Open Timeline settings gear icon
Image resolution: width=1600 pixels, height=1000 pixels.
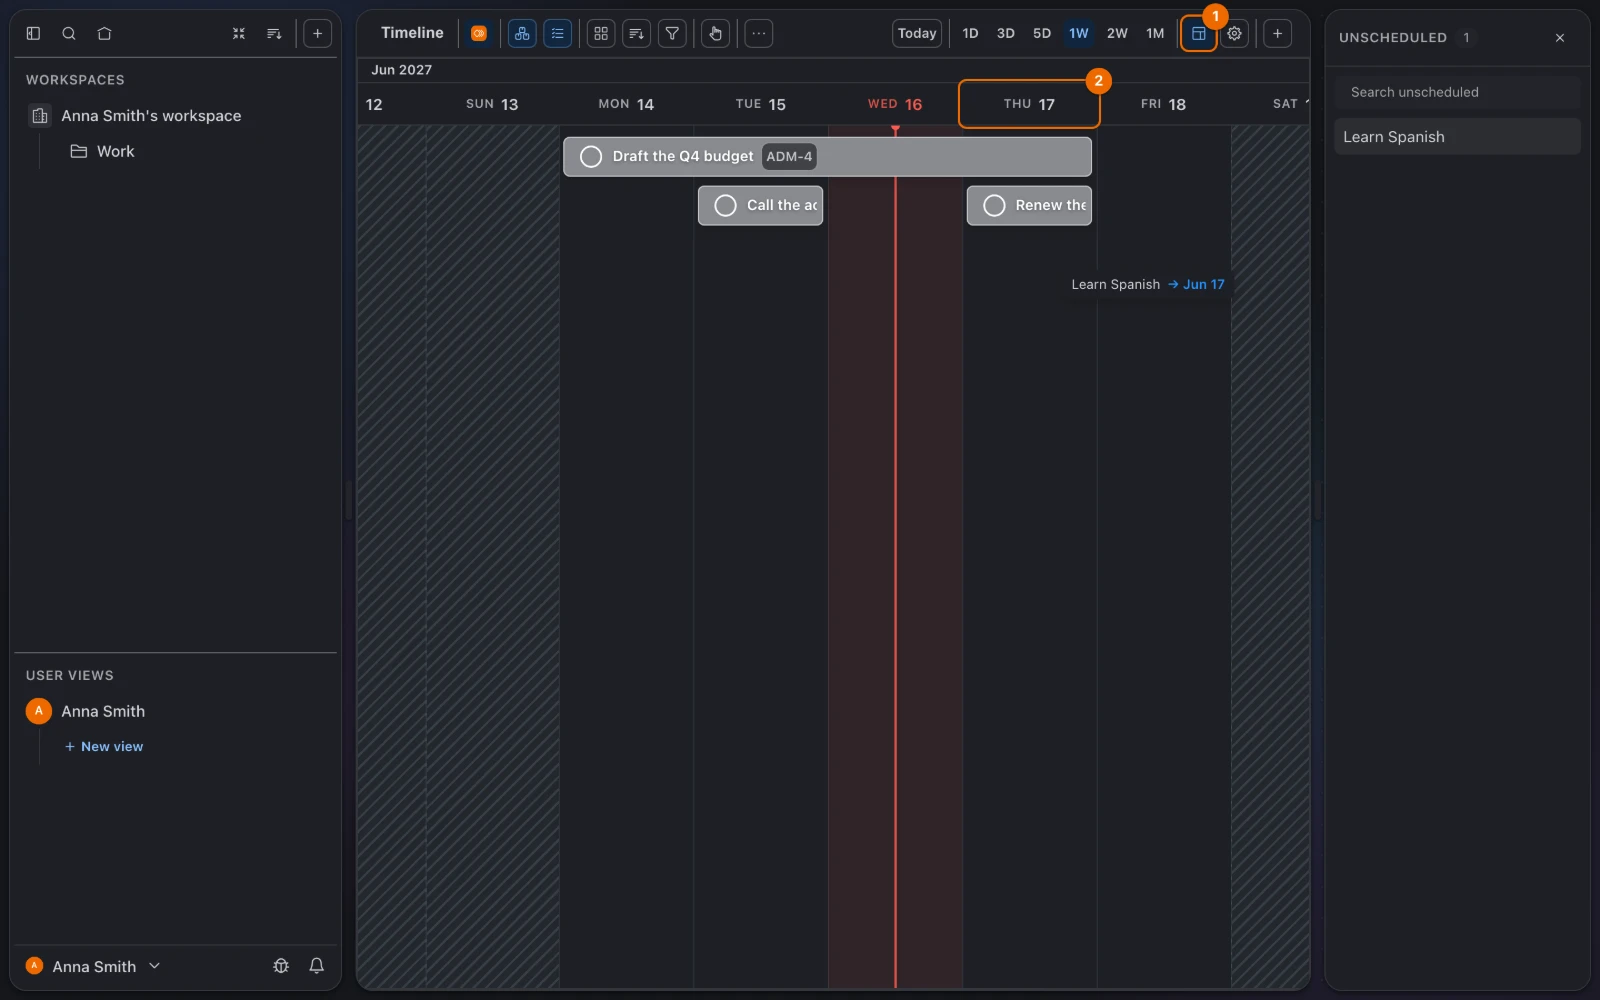[1234, 33]
